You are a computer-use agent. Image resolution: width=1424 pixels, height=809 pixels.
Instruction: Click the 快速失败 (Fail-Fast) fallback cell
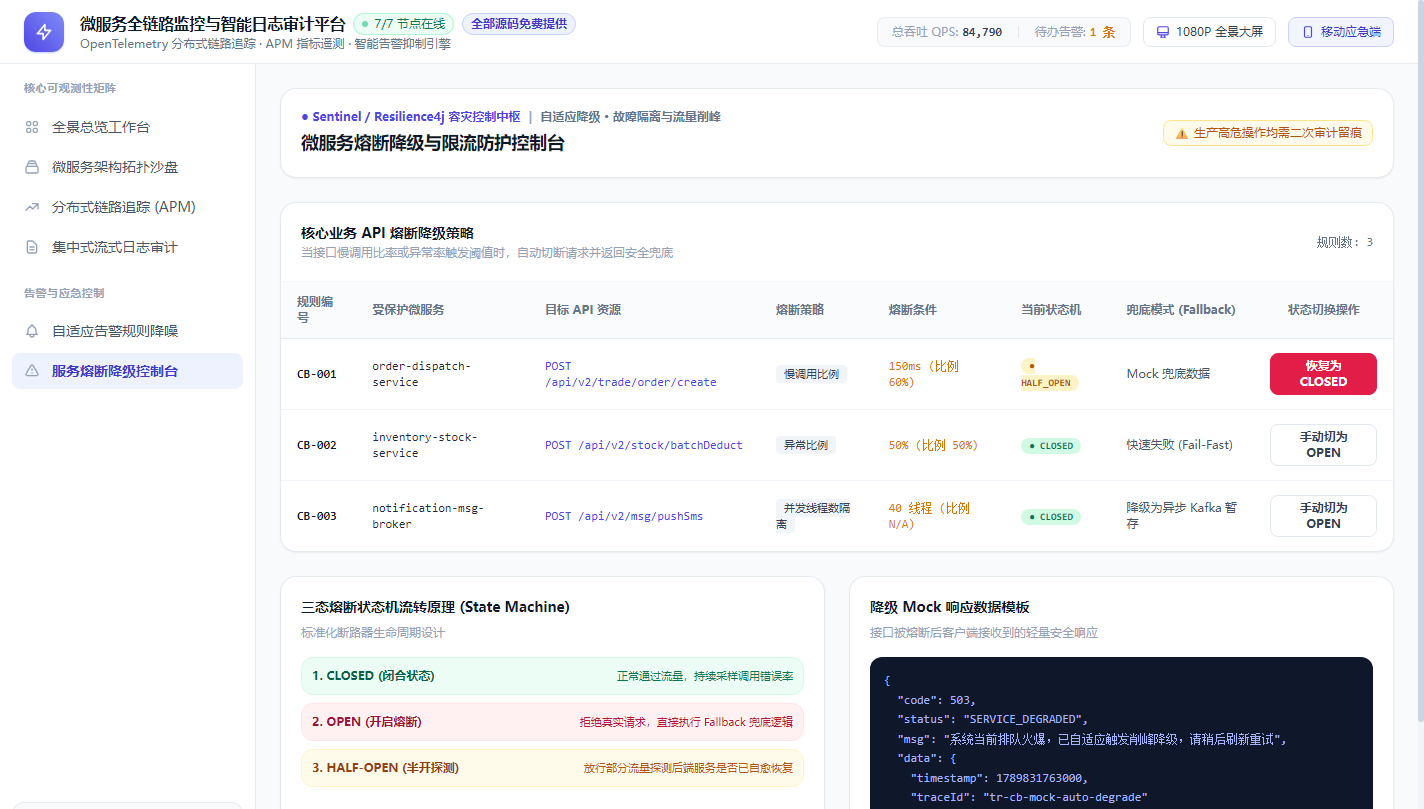point(1180,445)
